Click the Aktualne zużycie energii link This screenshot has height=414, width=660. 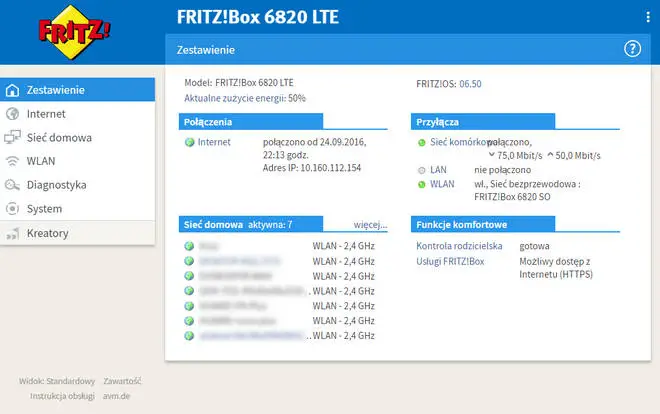[244, 99]
